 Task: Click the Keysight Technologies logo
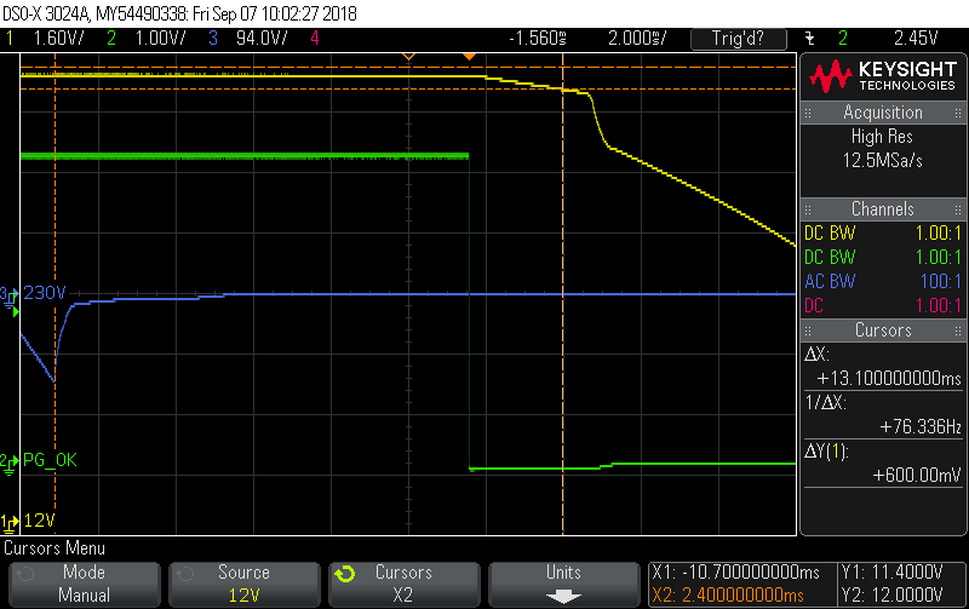[x=882, y=76]
